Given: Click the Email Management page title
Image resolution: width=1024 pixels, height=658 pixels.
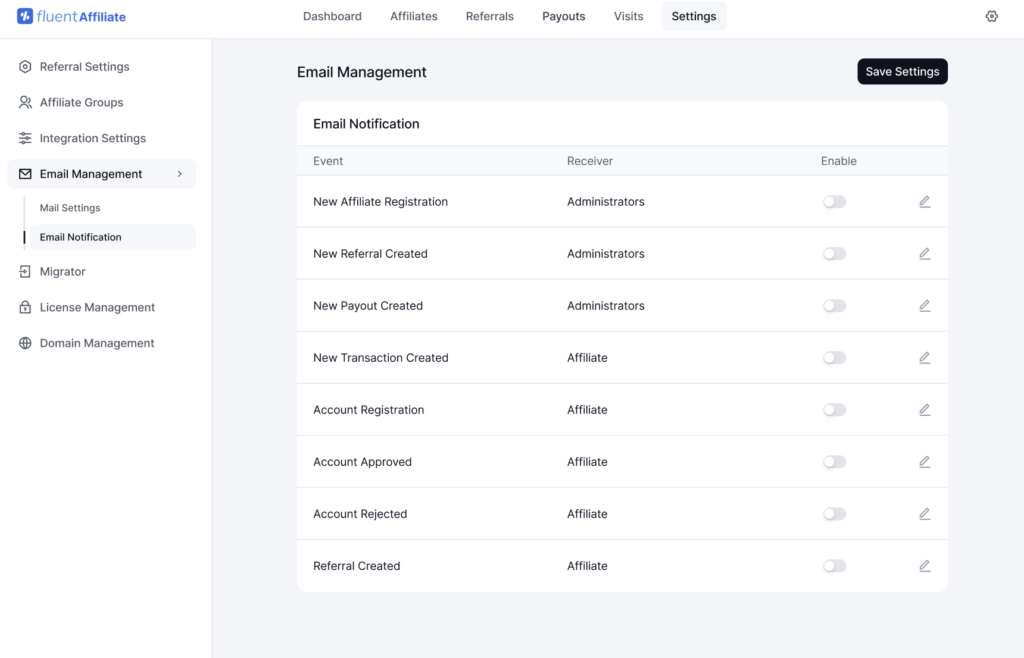Looking at the screenshot, I should (x=362, y=72).
